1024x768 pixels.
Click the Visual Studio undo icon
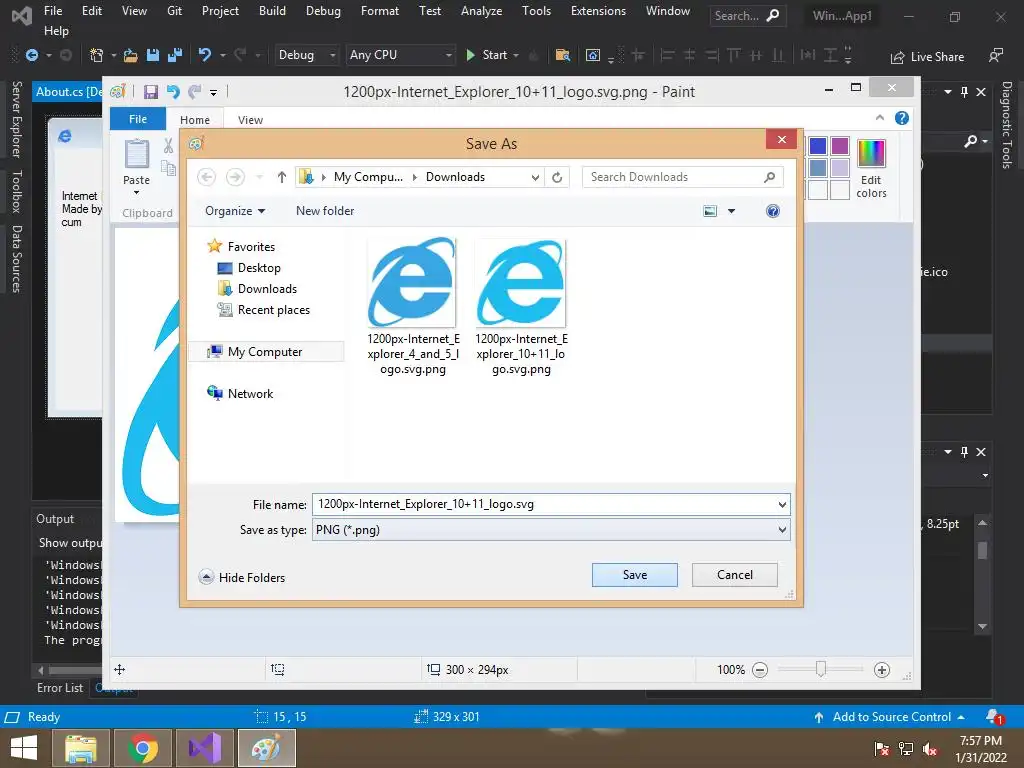coord(205,56)
